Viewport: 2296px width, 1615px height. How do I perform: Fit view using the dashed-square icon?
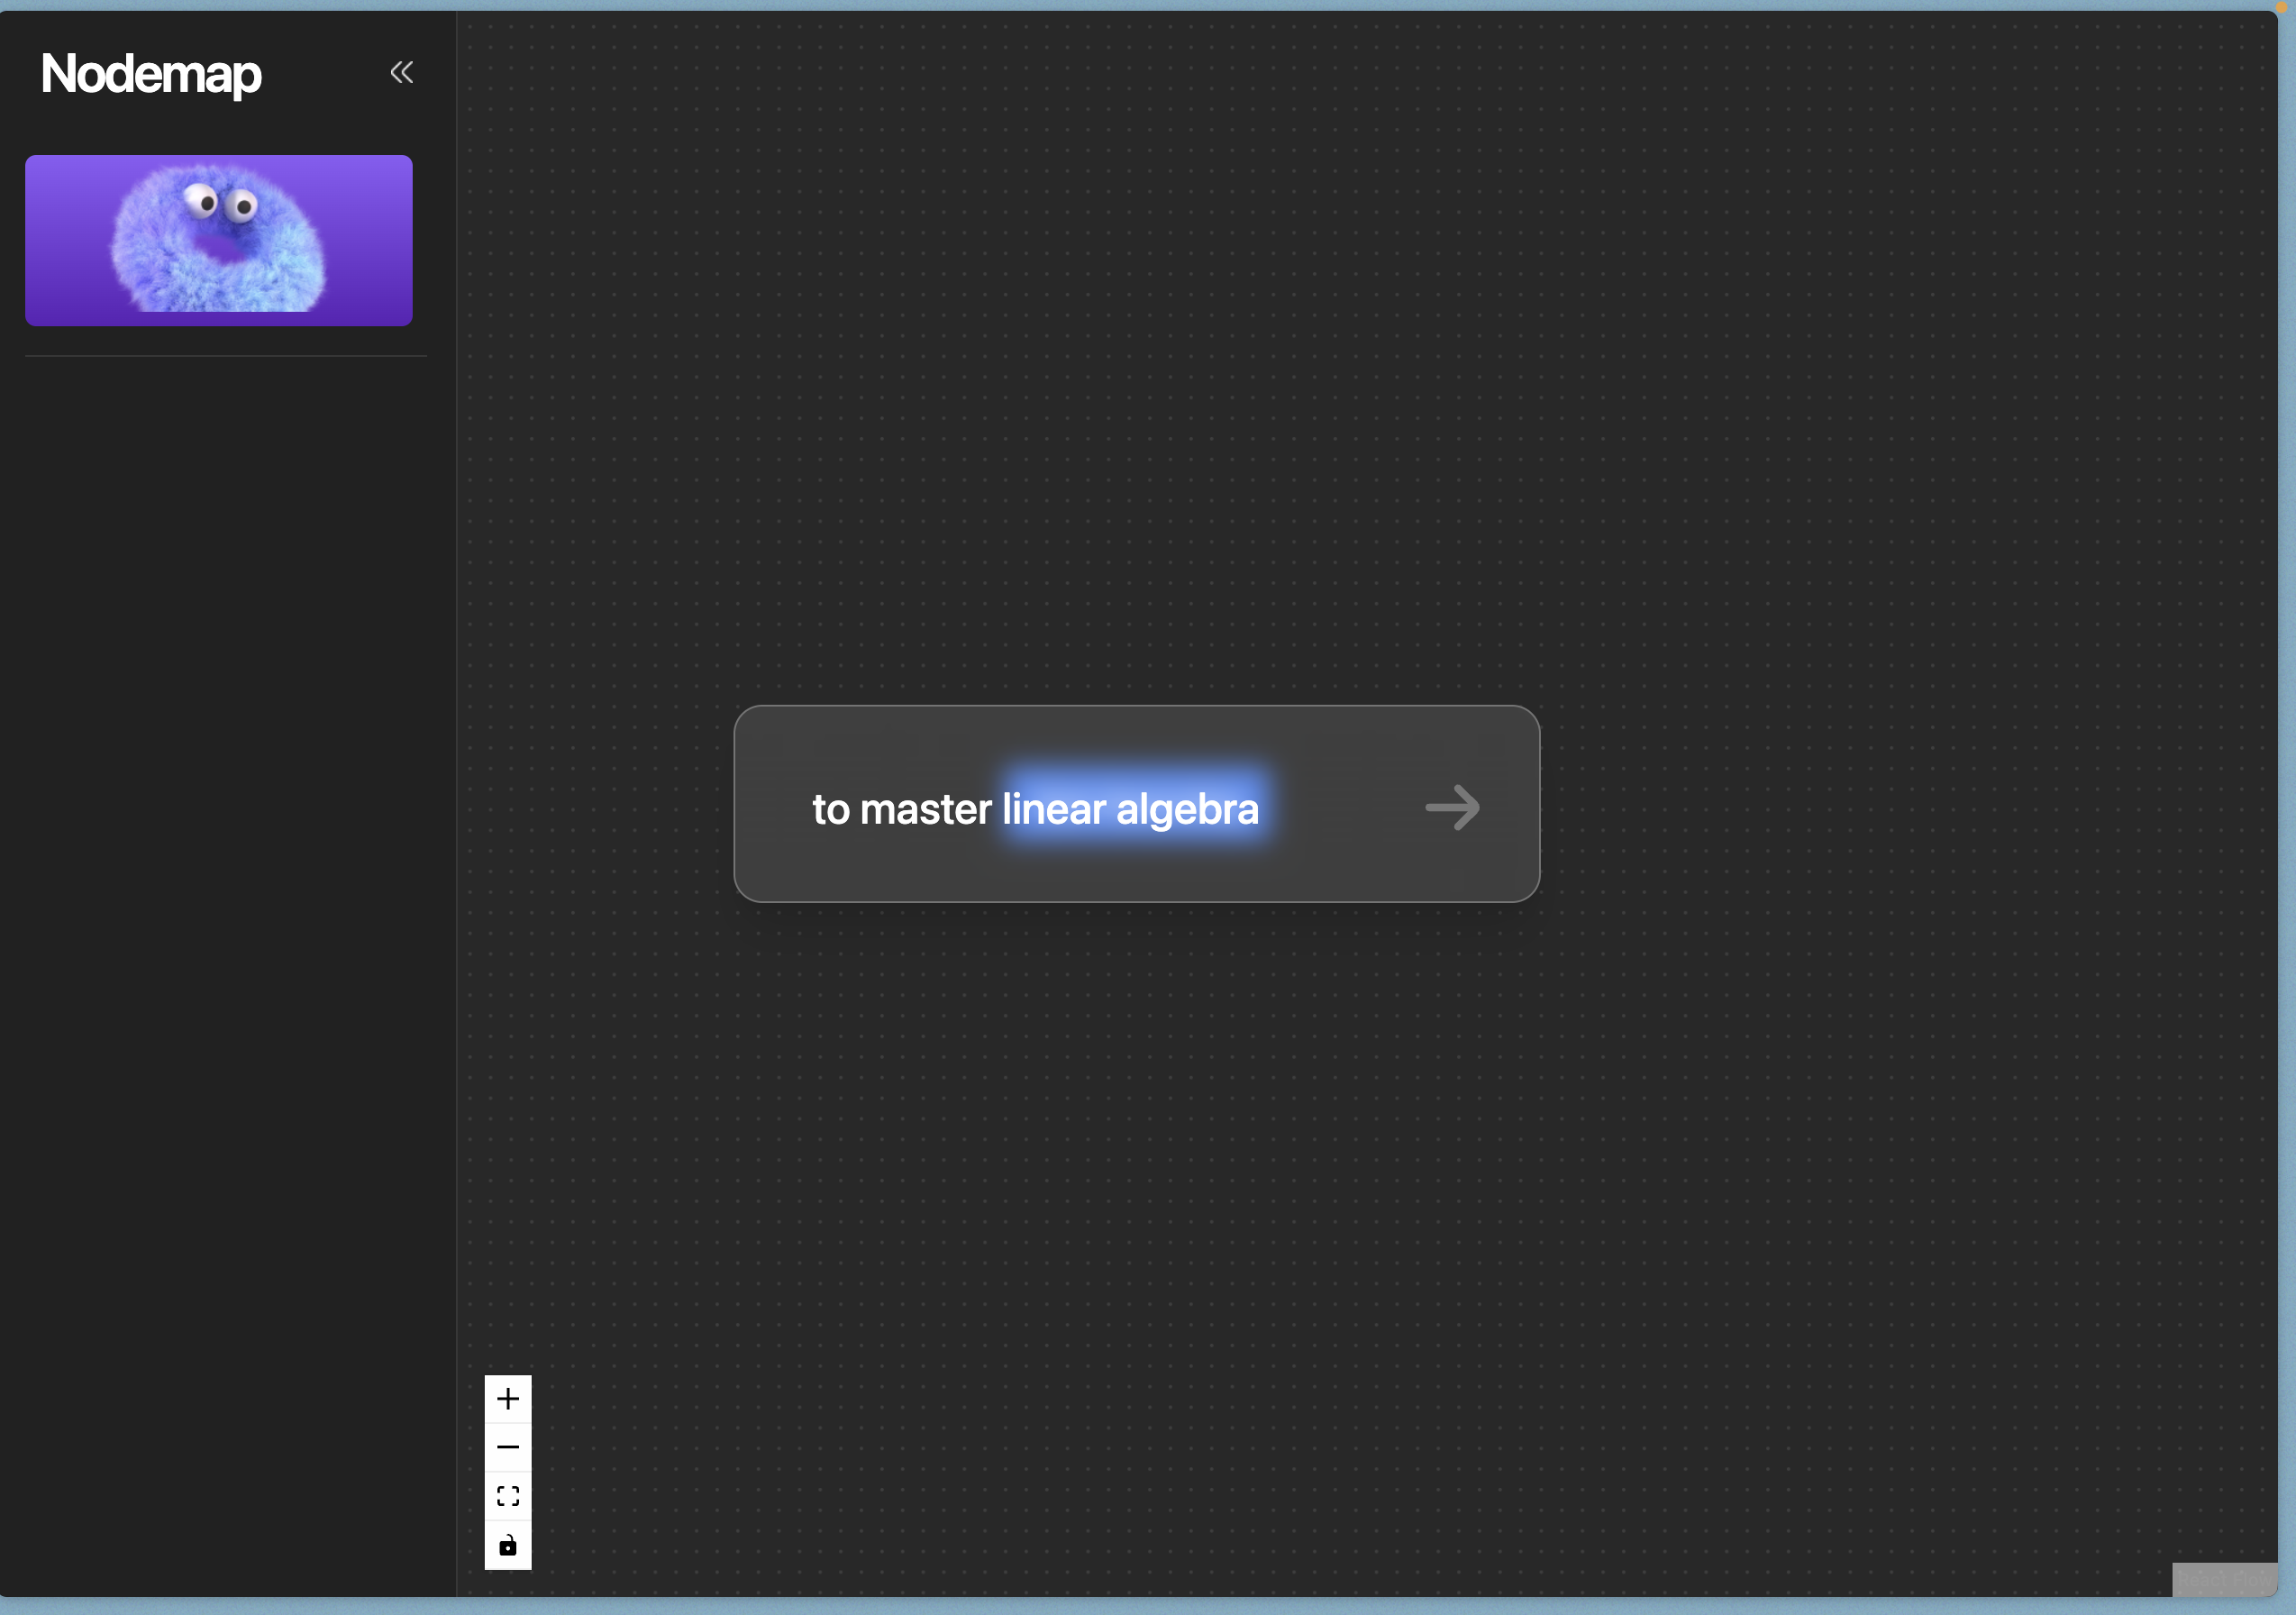(508, 1496)
